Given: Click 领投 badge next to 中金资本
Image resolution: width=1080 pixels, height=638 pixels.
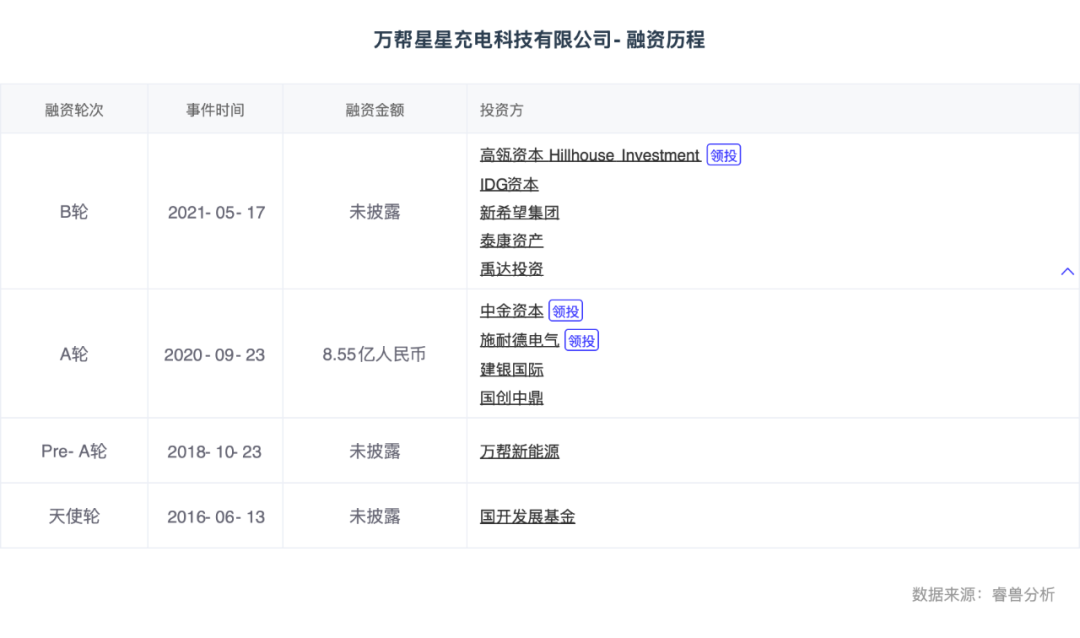Looking at the screenshot, I should point(565,311).
